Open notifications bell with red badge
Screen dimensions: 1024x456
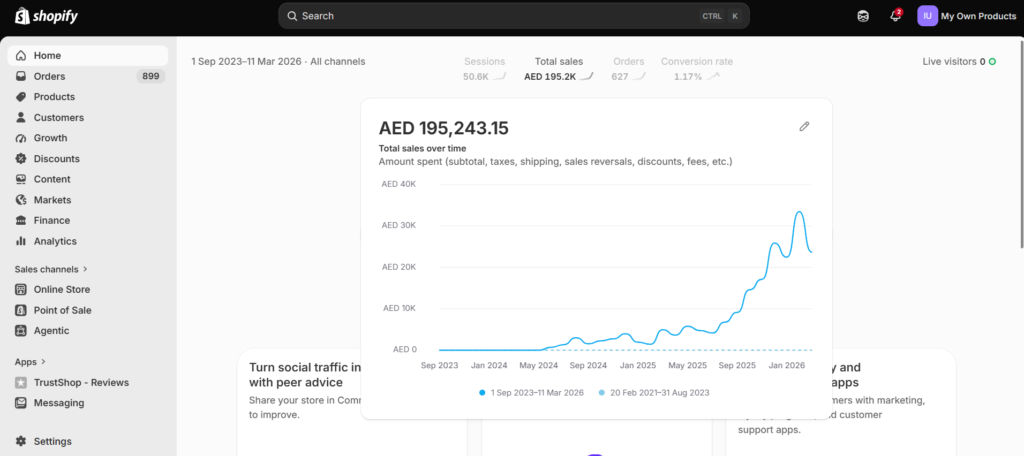[895, 16]
